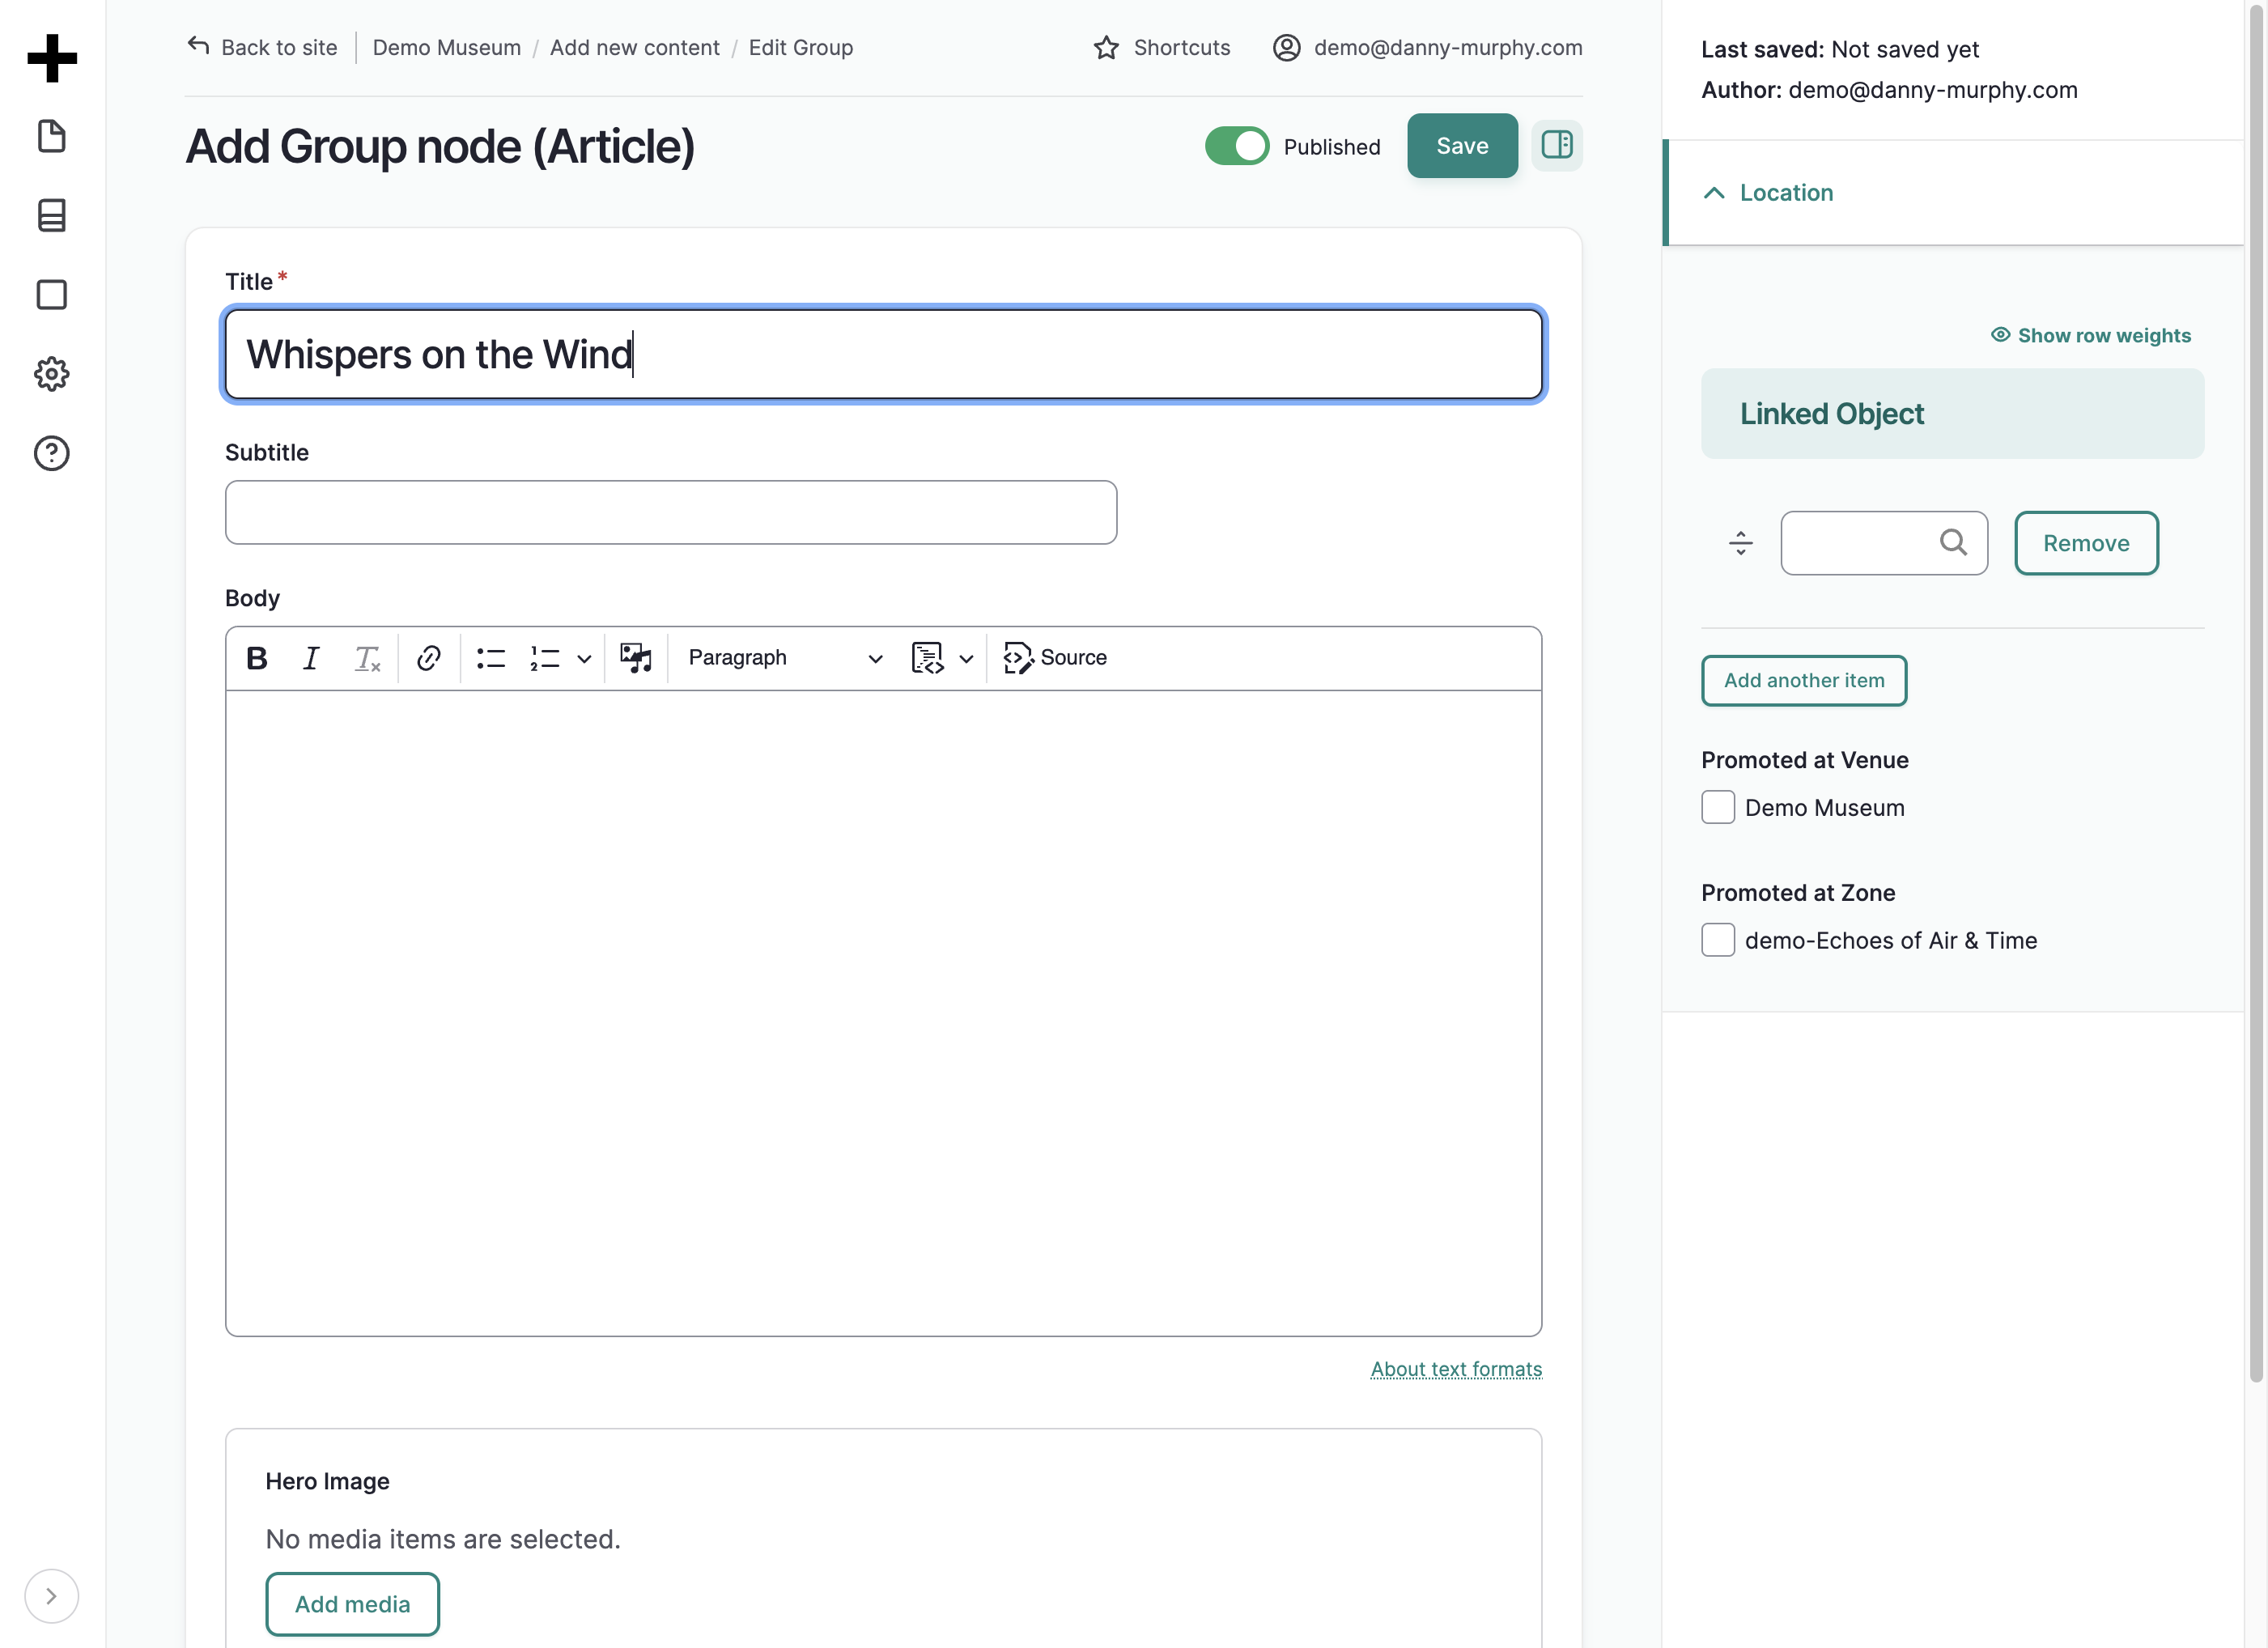
Task: Focus the Linked Object search field
Action: point(1884,543)
